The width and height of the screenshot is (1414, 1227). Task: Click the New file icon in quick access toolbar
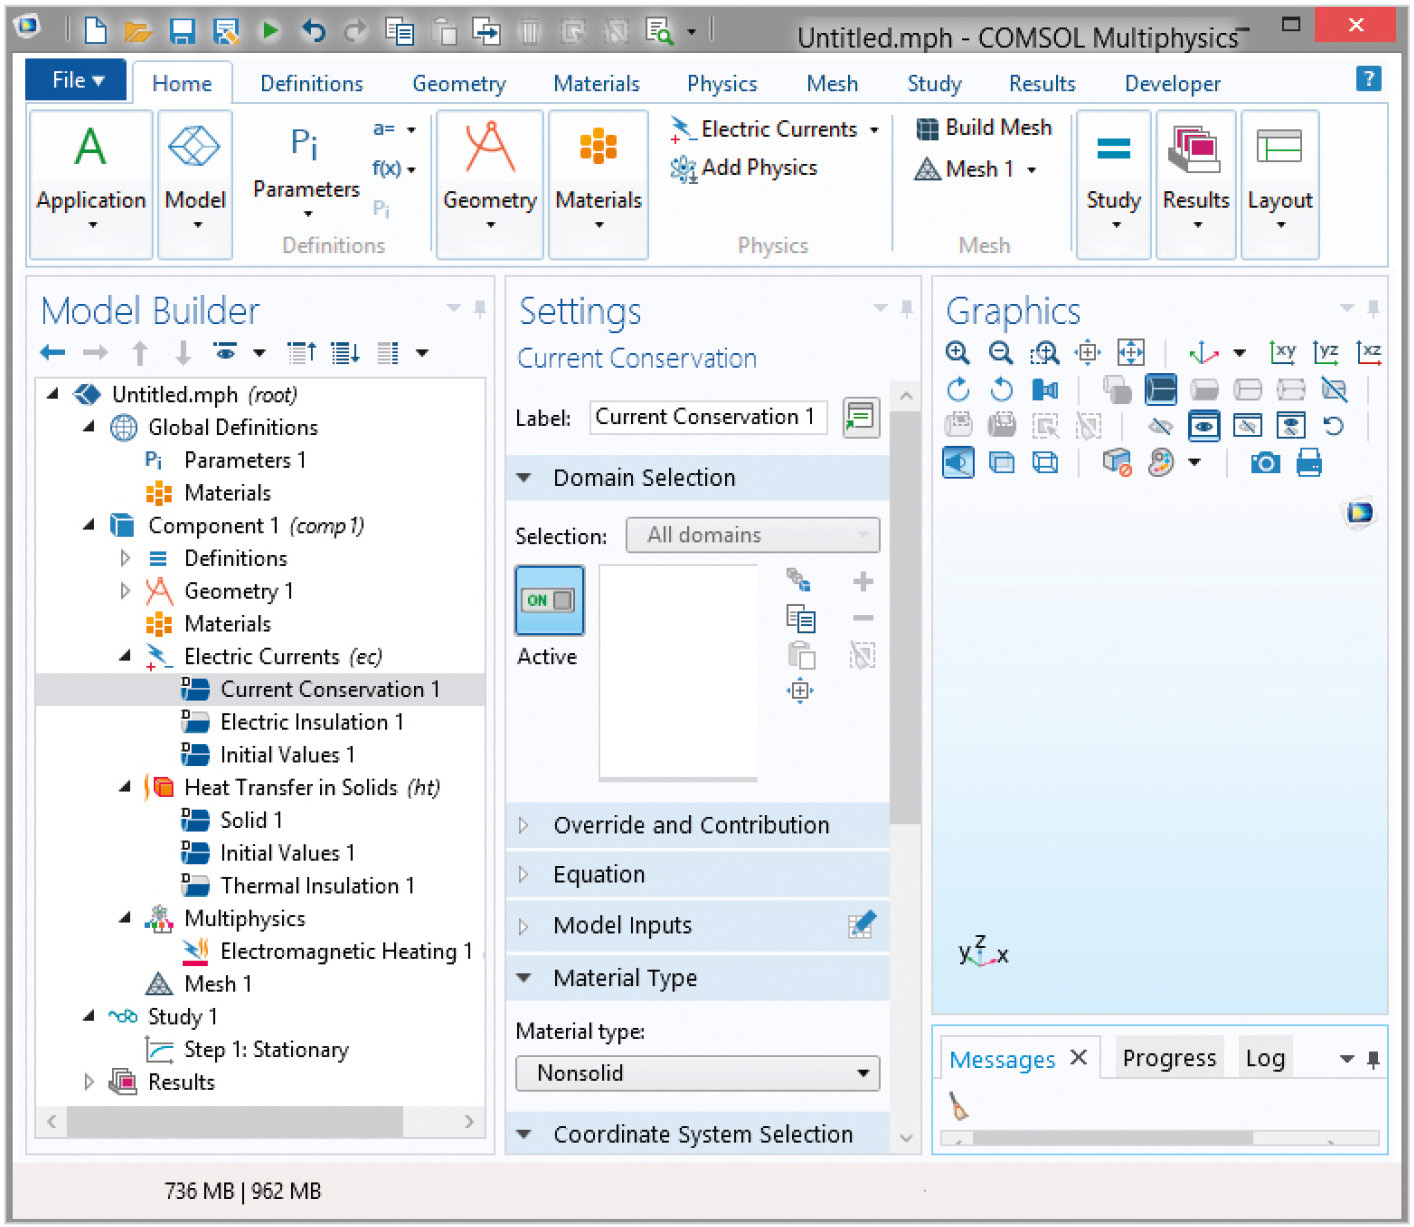95,31
